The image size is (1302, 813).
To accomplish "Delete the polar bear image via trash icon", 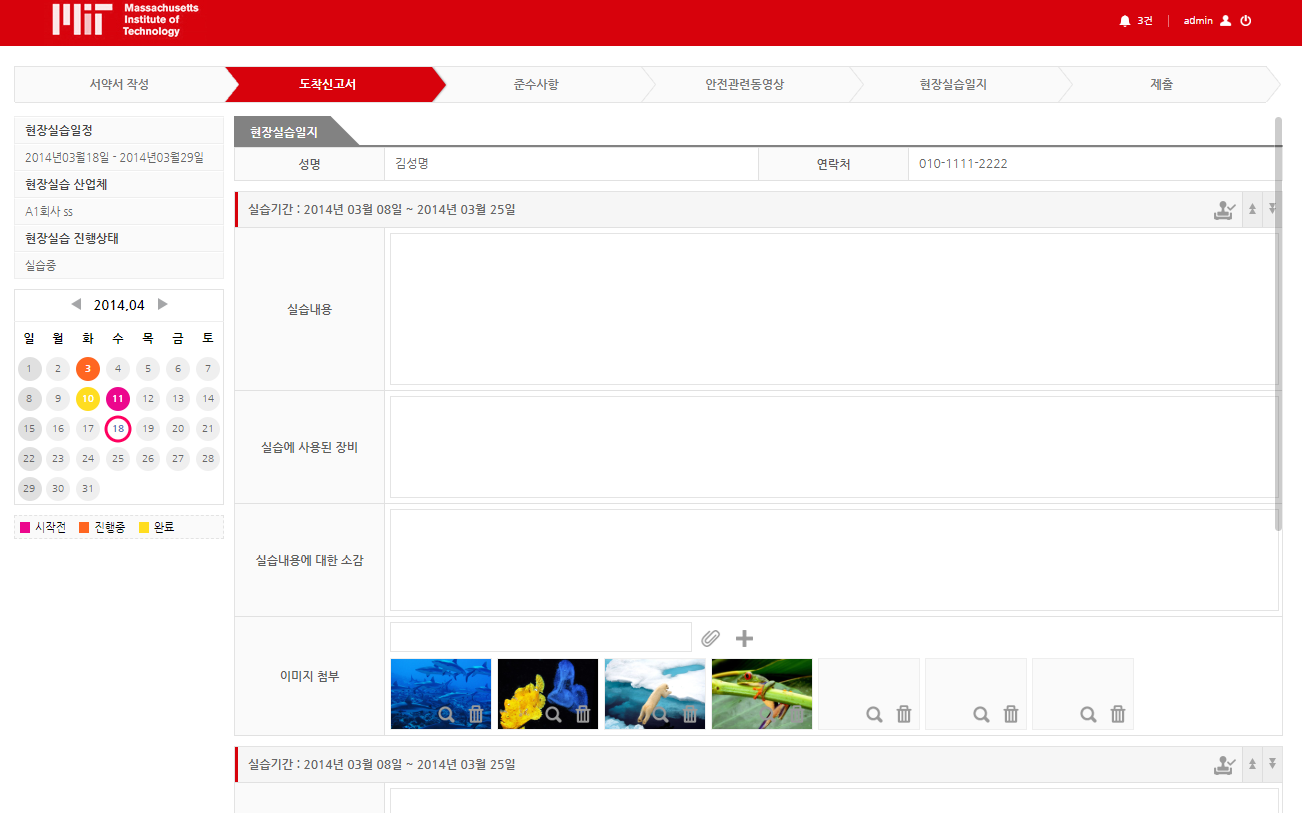I will (x=690, y=714).
